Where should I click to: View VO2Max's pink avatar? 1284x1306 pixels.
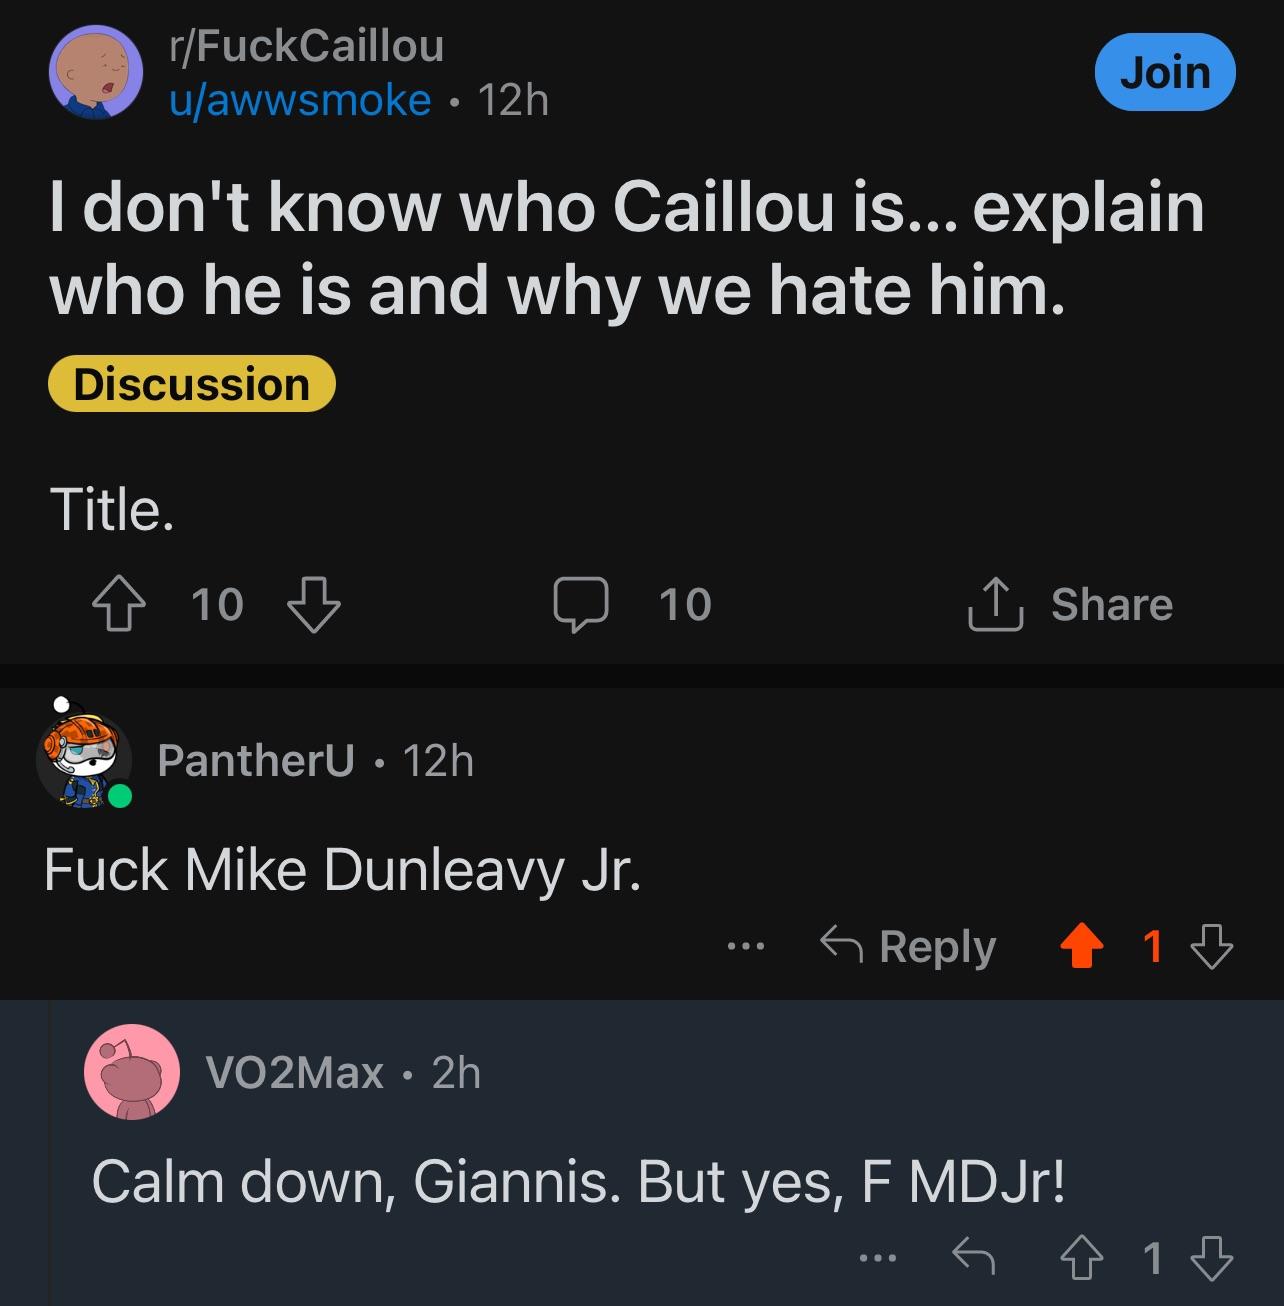coord(132,1072)
